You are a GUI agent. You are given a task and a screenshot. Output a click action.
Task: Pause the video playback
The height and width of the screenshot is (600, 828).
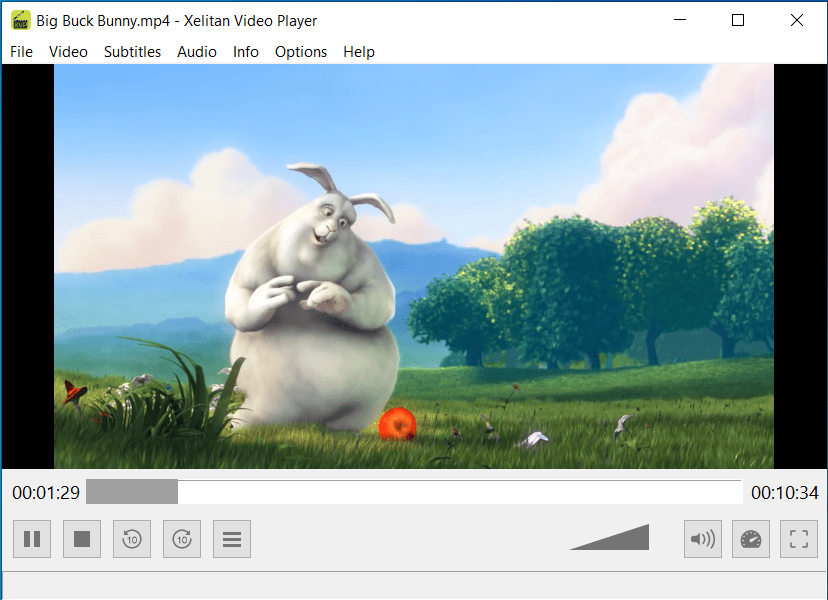pyautogui.click(x=32, y=539)
